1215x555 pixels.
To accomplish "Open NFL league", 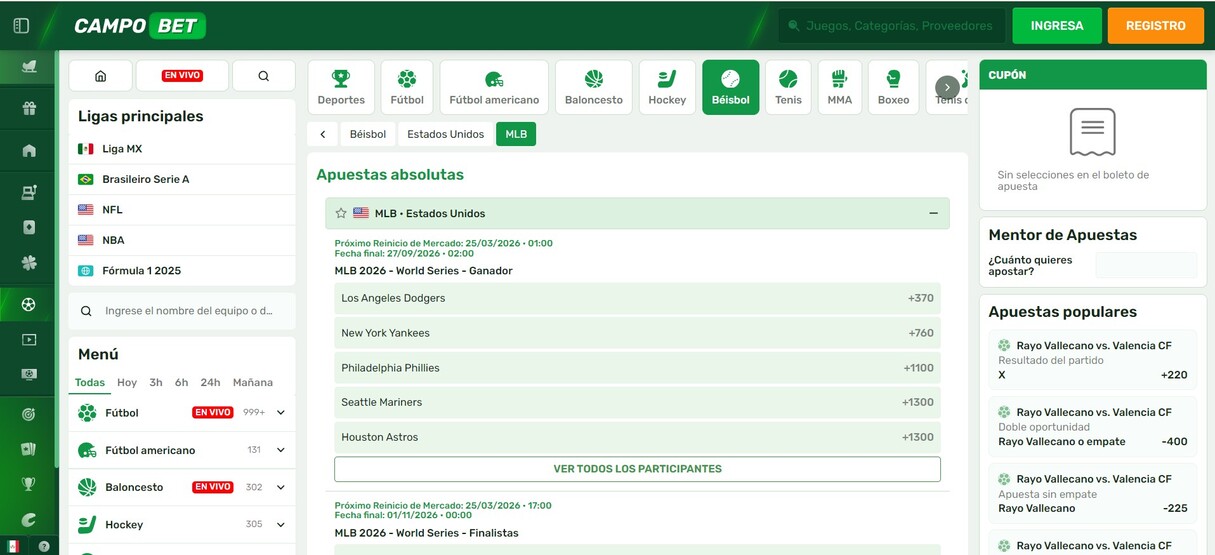I will 182,210.
